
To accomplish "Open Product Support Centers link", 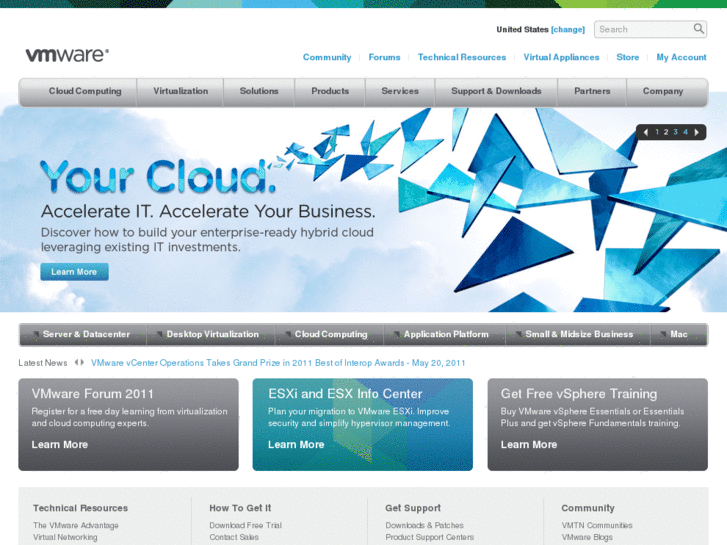I will click(429, 537).
